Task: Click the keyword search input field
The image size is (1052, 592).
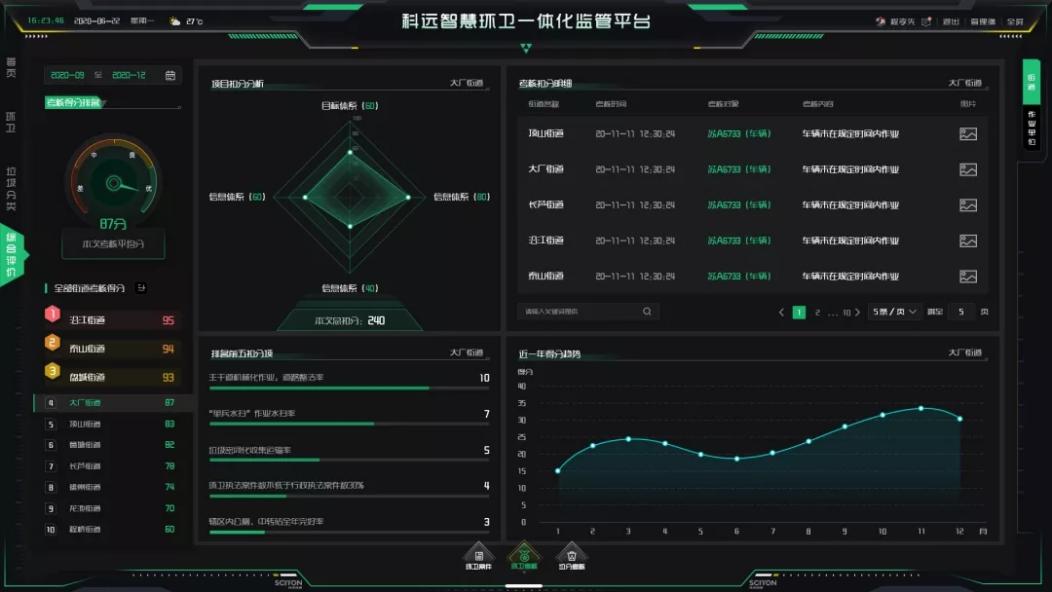Action: tap(578, 312)
